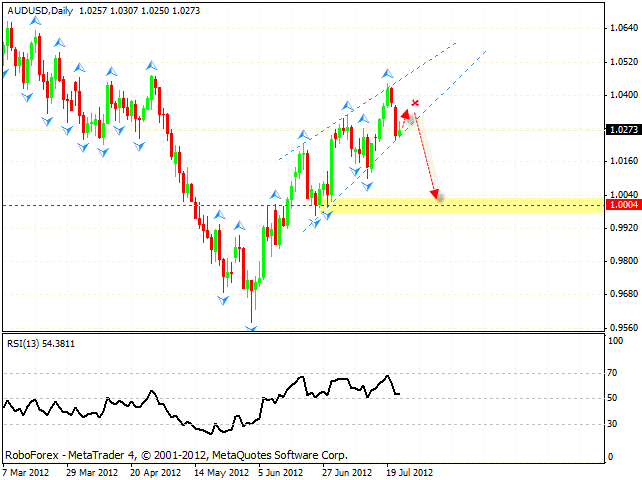The height and width of the screenshot is (480, 642).
Task: Select the downward red arrowhead at the yellow zone
Action: coord(435,194)
